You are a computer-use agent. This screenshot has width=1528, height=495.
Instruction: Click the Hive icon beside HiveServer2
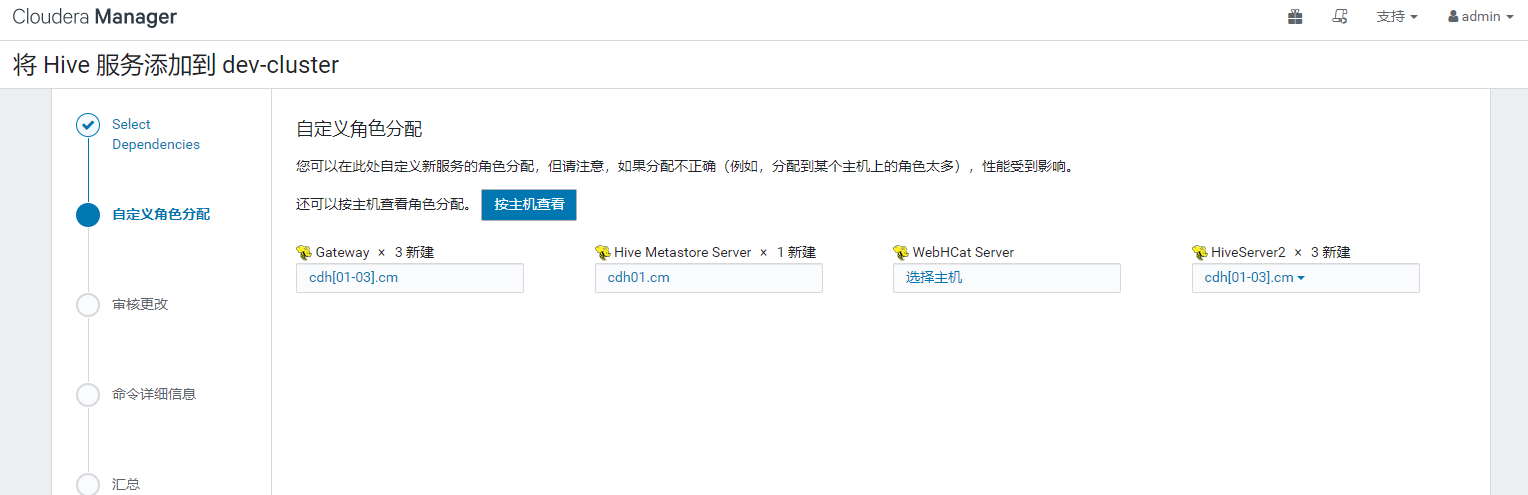coord(1200,253)
